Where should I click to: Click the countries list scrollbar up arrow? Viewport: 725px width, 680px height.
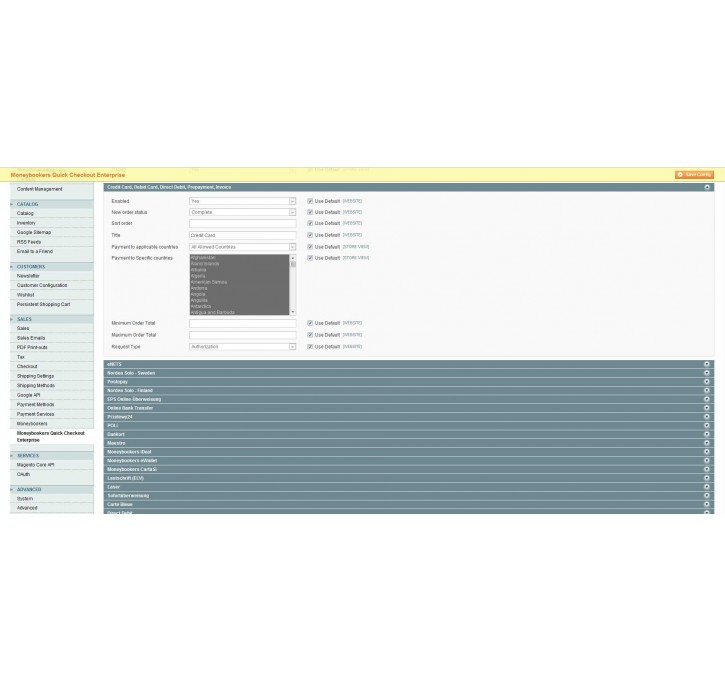coord(293,258)
